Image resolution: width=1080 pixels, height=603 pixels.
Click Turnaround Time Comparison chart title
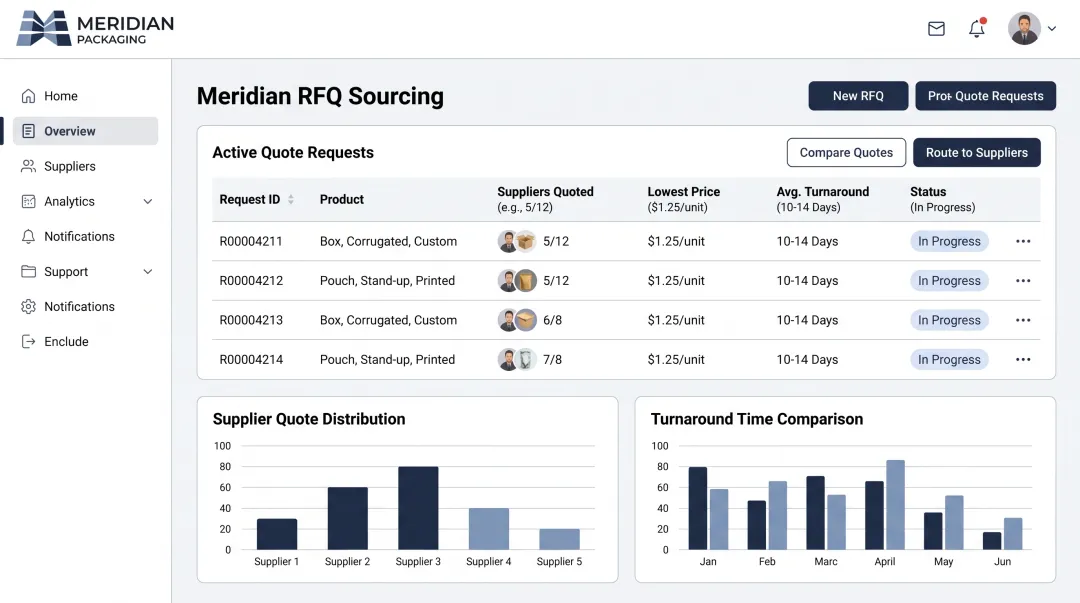(x=756, y=419)
